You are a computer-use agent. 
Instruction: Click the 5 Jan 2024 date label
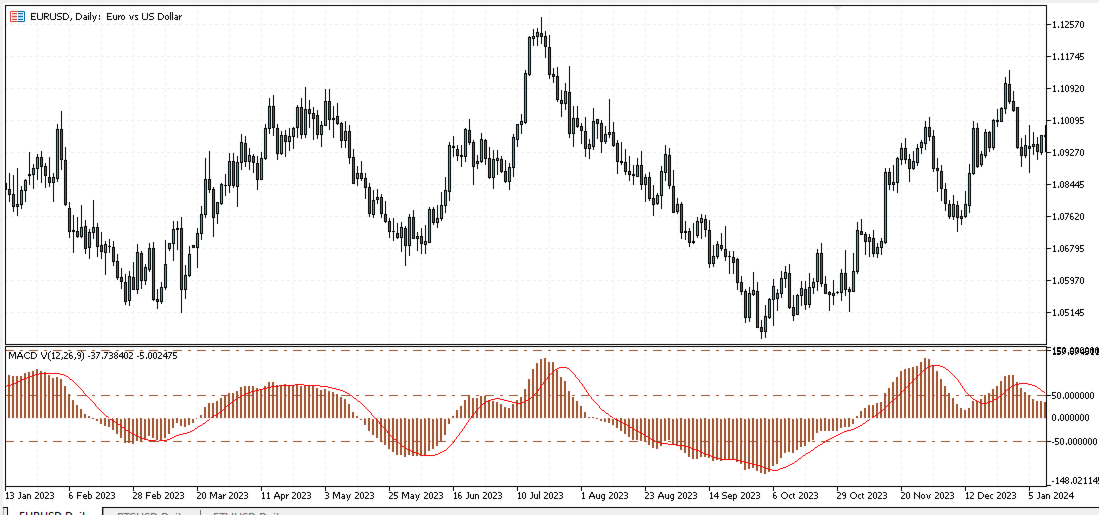click(x=1052, y=495)
